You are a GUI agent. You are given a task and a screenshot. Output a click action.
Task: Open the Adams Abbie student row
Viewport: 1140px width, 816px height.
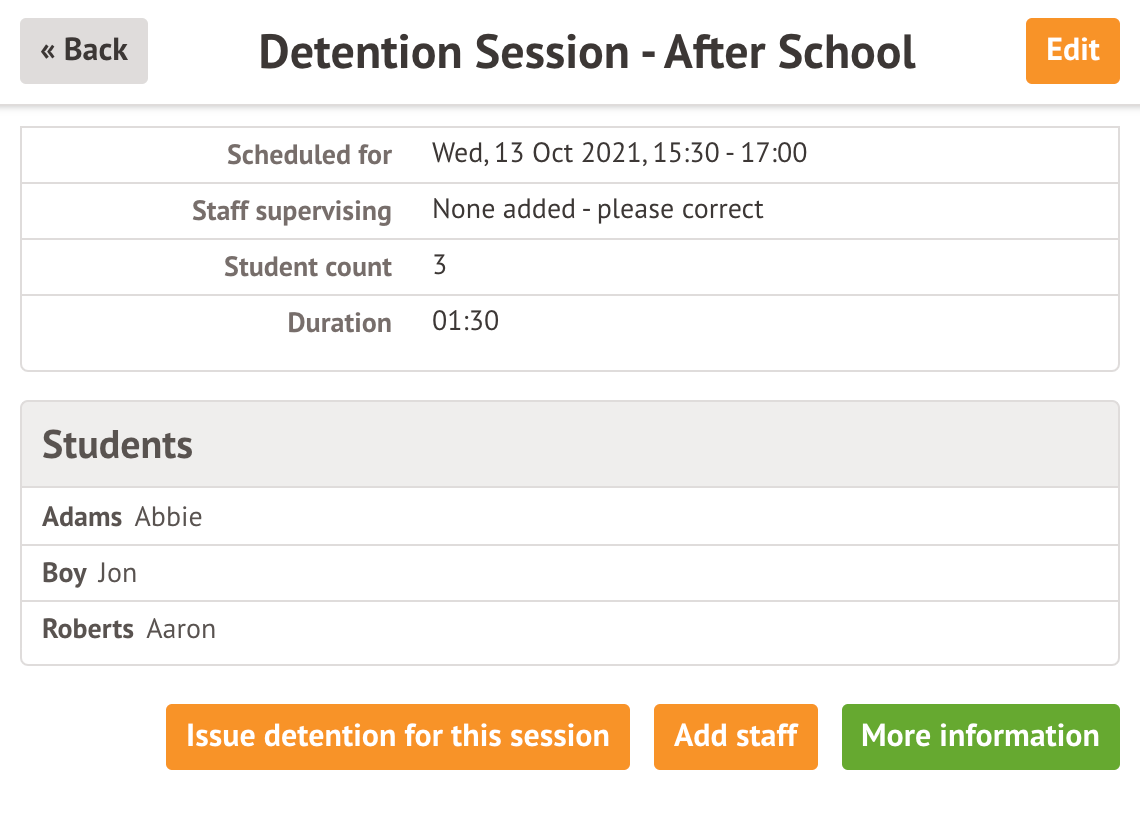pos(569,517)
